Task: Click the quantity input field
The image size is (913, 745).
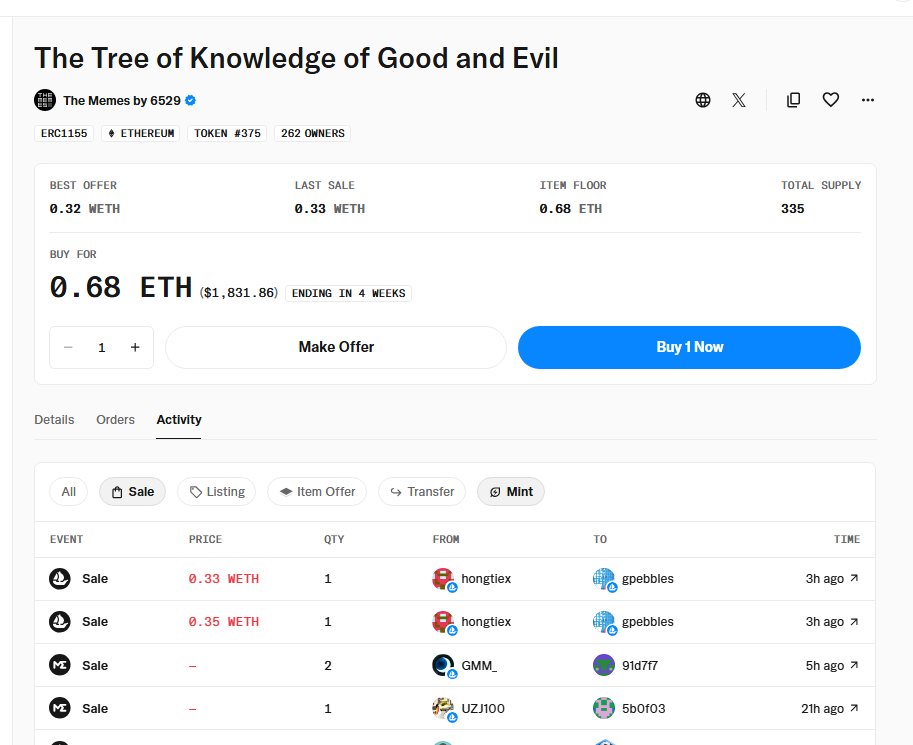Action: 101,347
